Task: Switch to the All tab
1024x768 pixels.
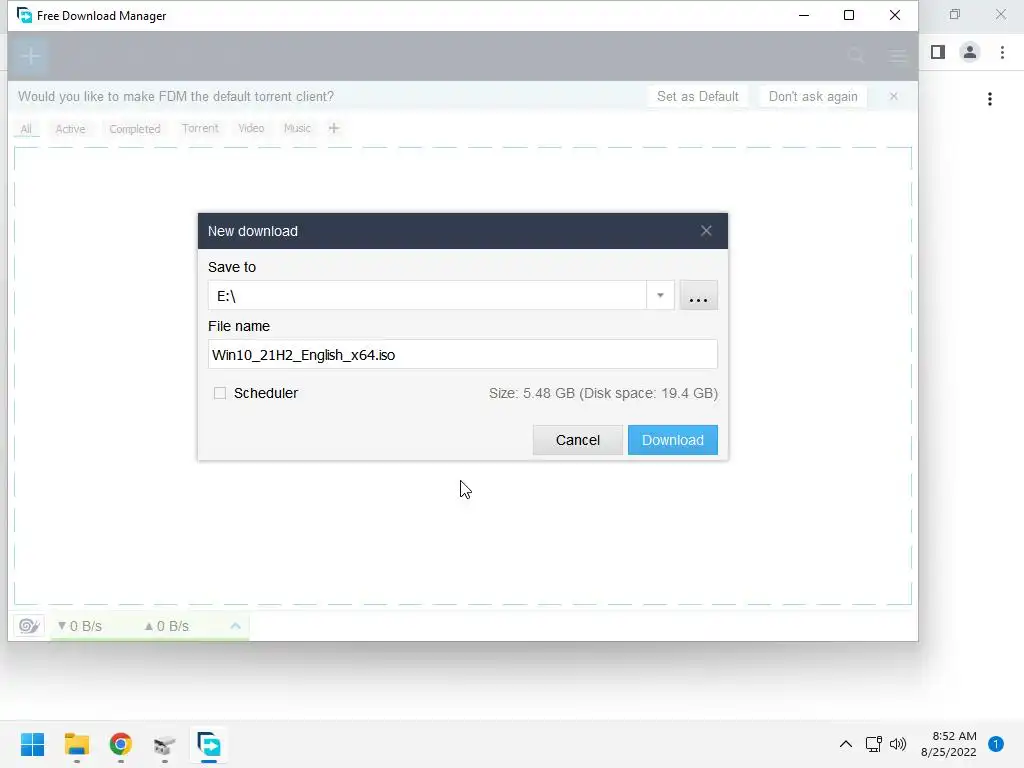Action: [26, 129]
